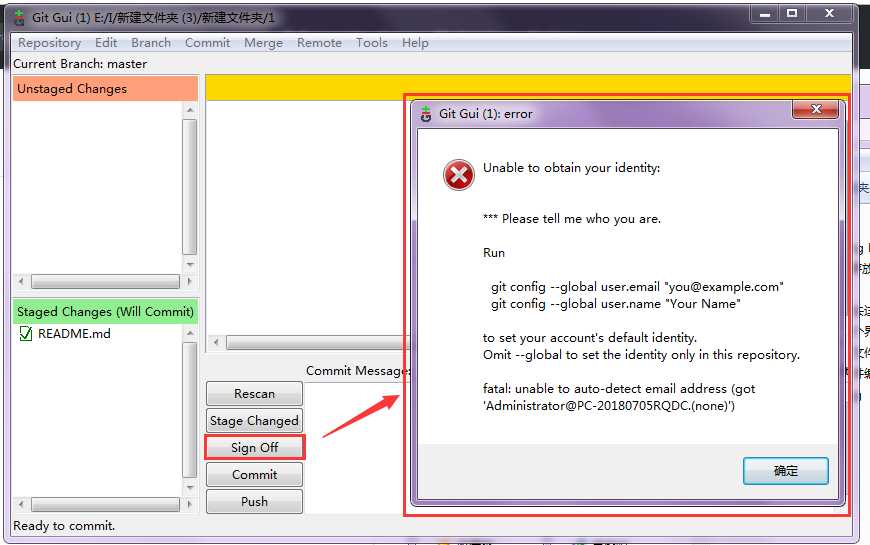
Task: Click the 'Current Branch: master' label
Action: tap(80, 64)
